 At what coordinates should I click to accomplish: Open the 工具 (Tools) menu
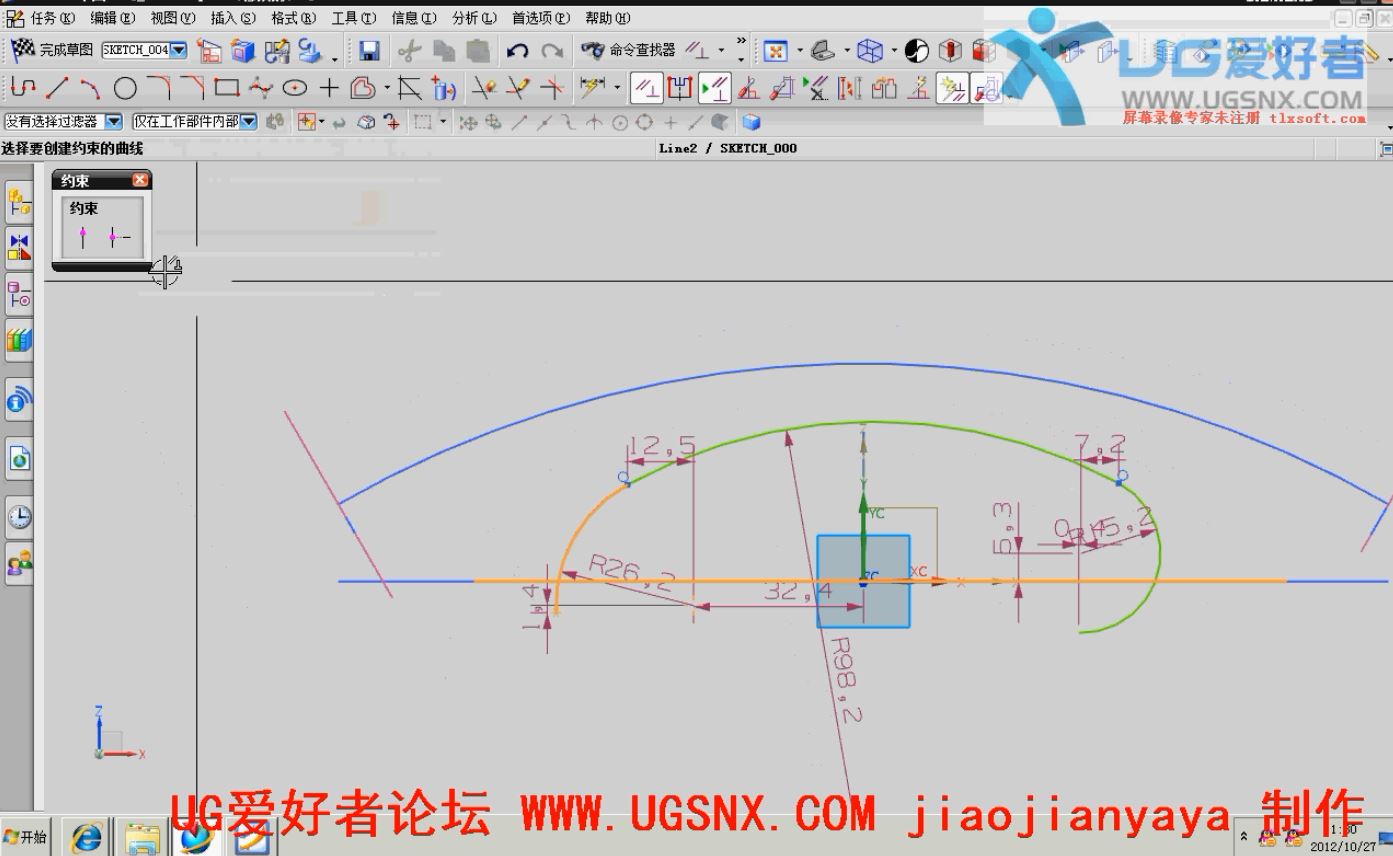click(x=354, y=18)
